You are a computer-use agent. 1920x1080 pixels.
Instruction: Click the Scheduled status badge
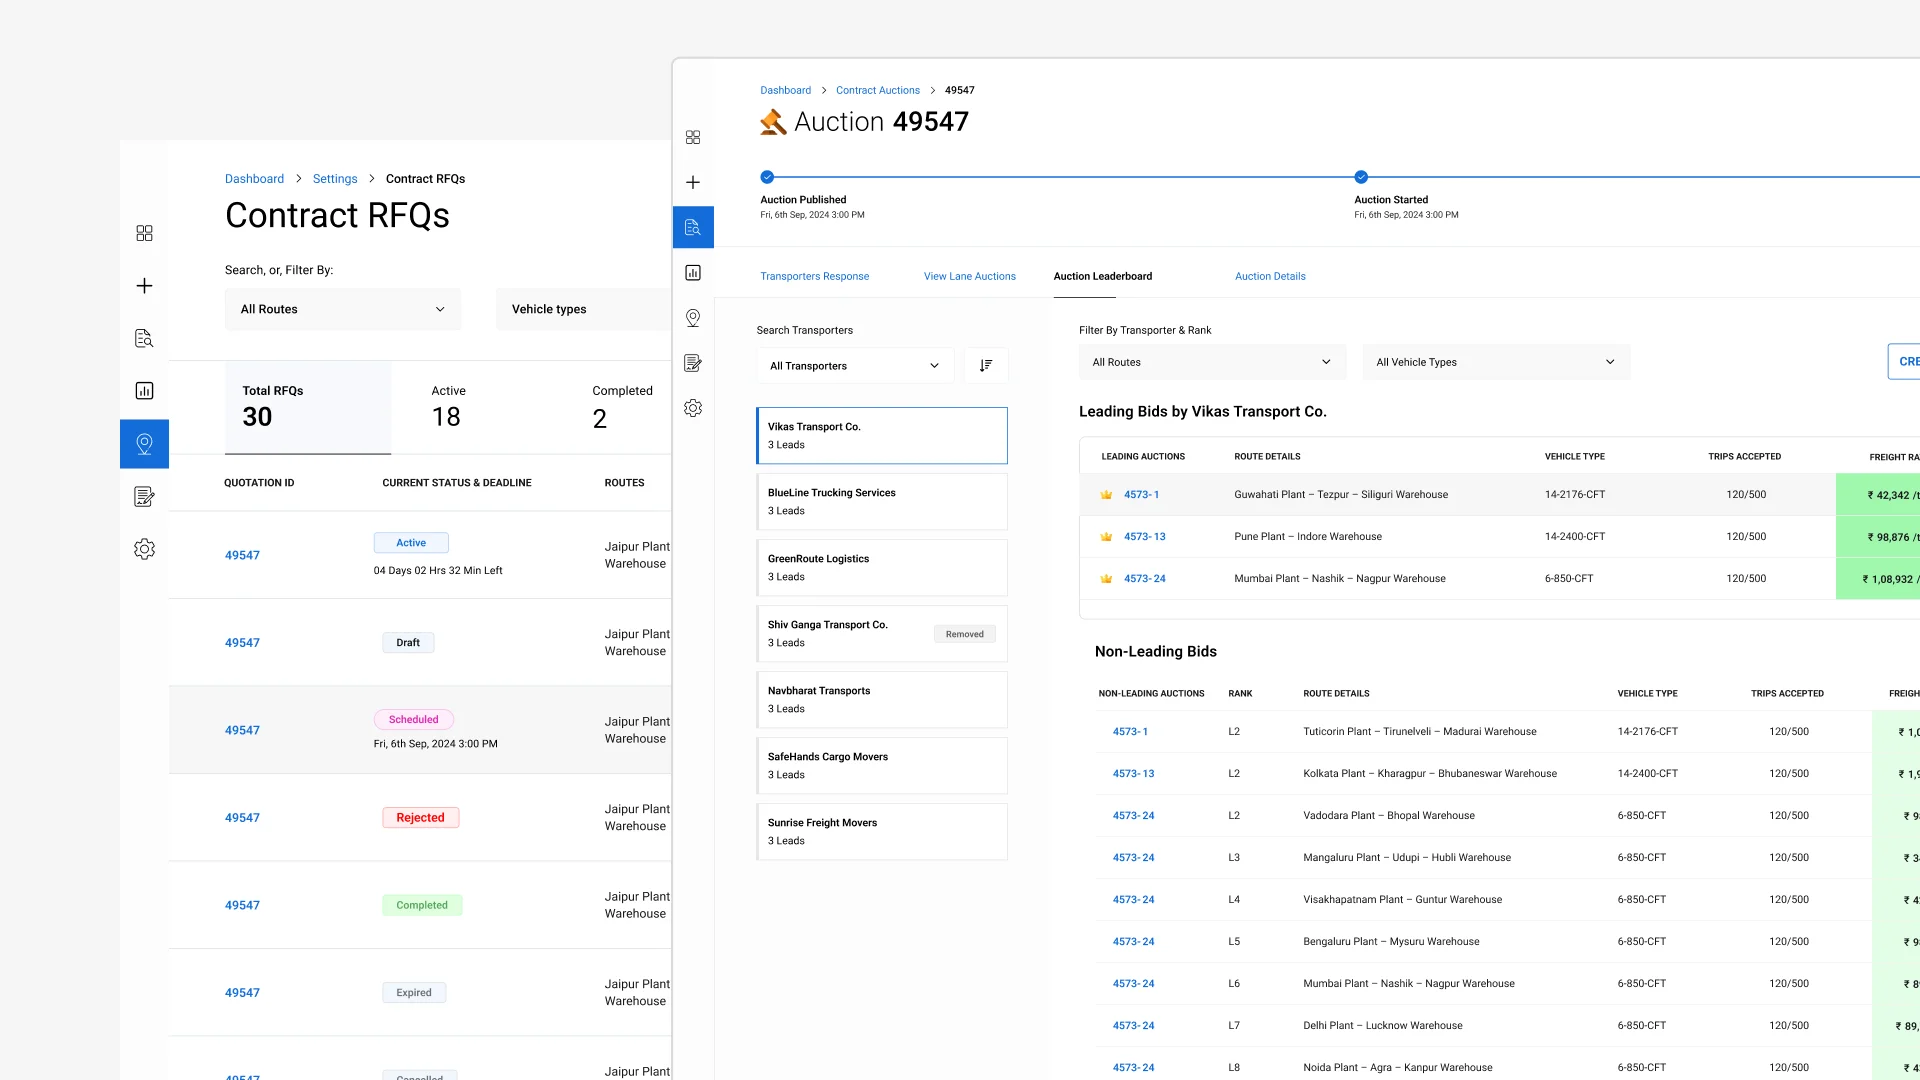[413, 719]
